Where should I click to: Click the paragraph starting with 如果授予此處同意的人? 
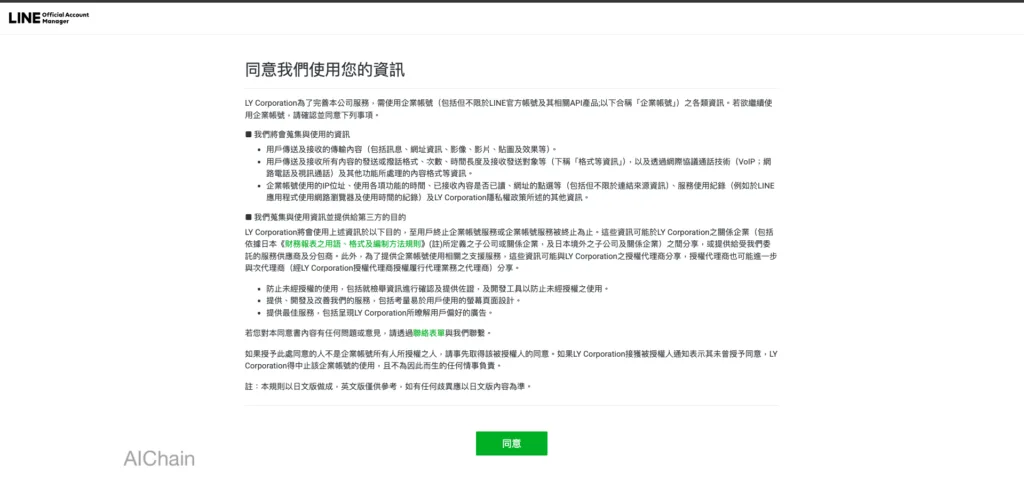[510, 360]
